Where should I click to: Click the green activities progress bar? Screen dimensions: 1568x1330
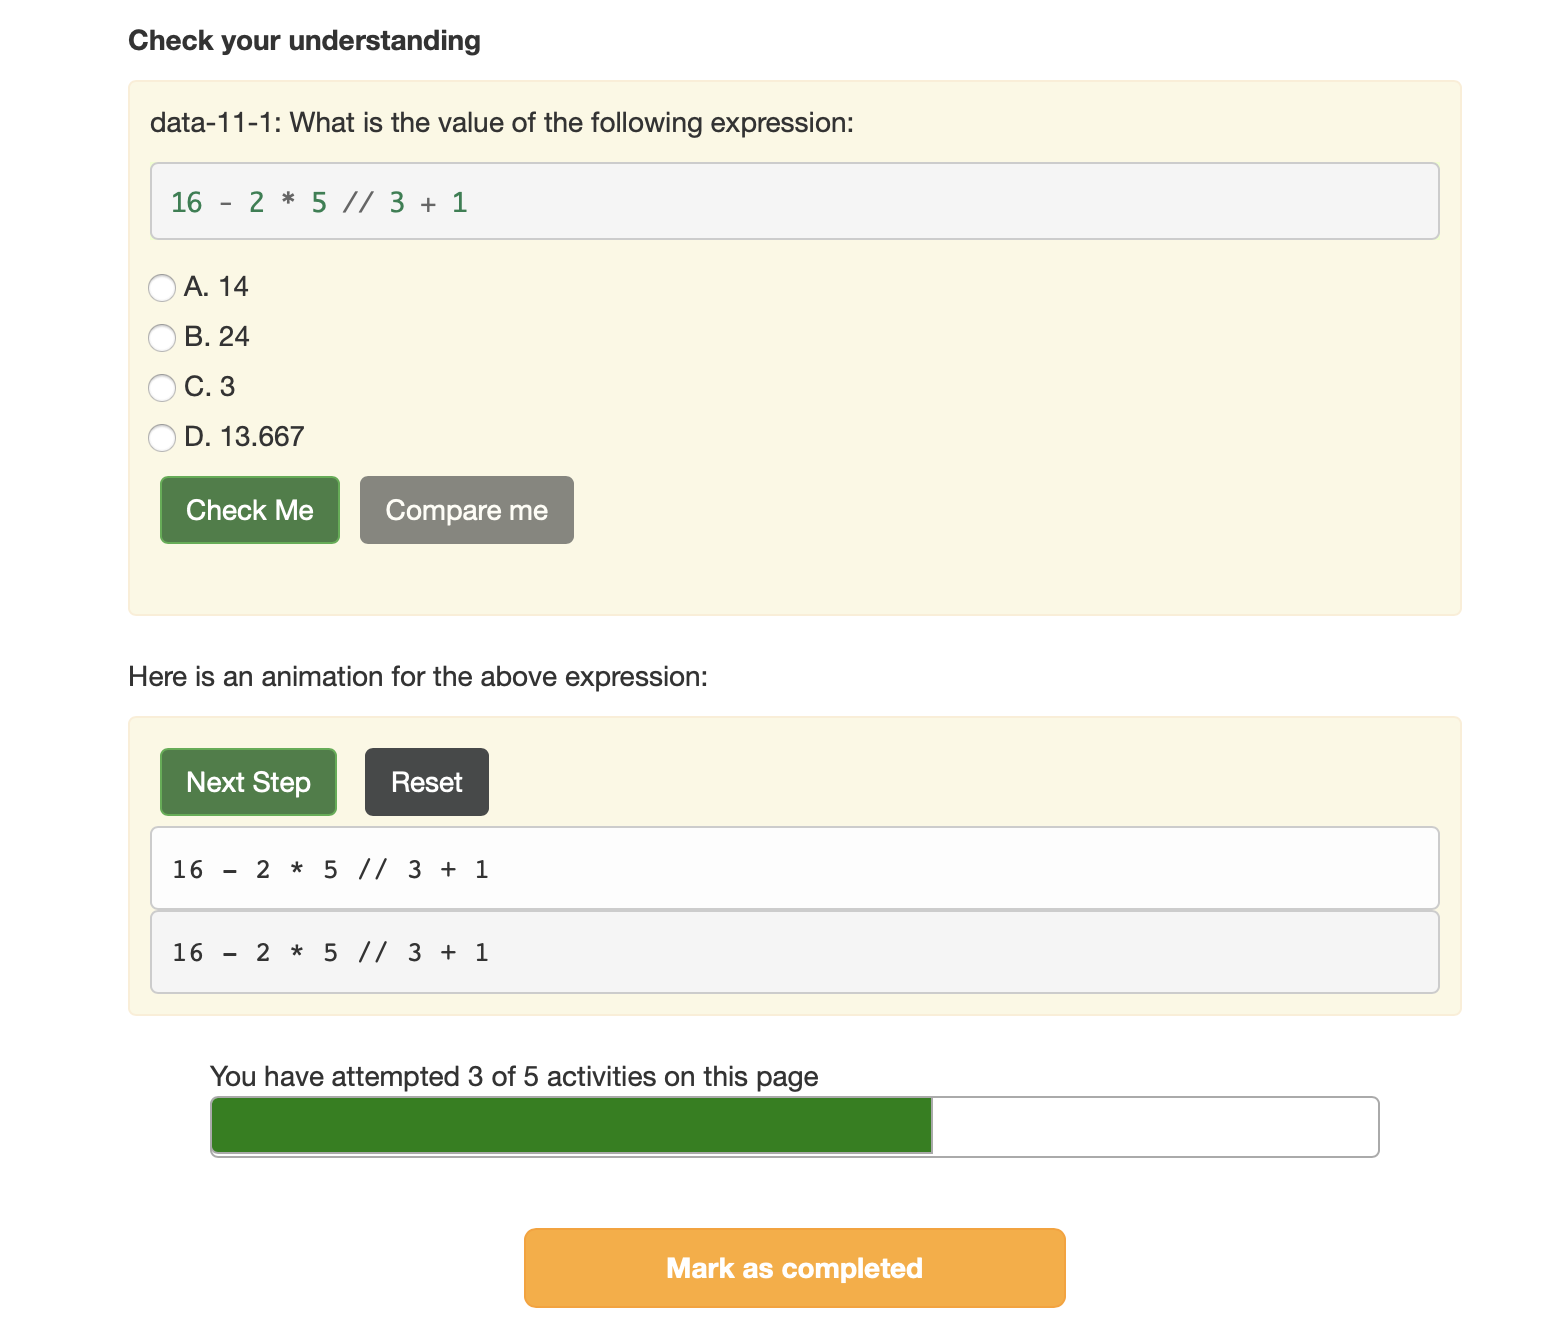(572, 1126)
